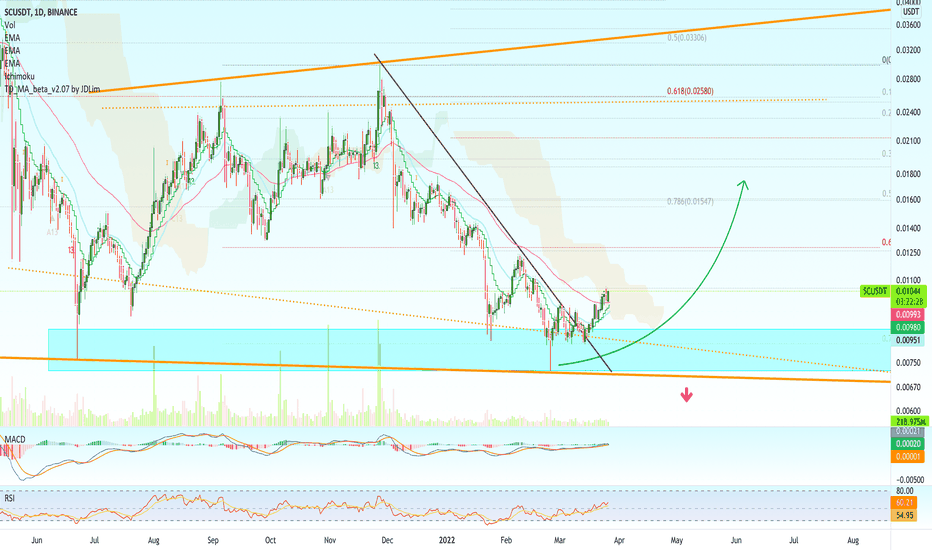Image resolution: width=932 pixels, height=550 pixels.
Task: Click the 0.01400 price axis label
Action: coord(908,228)
